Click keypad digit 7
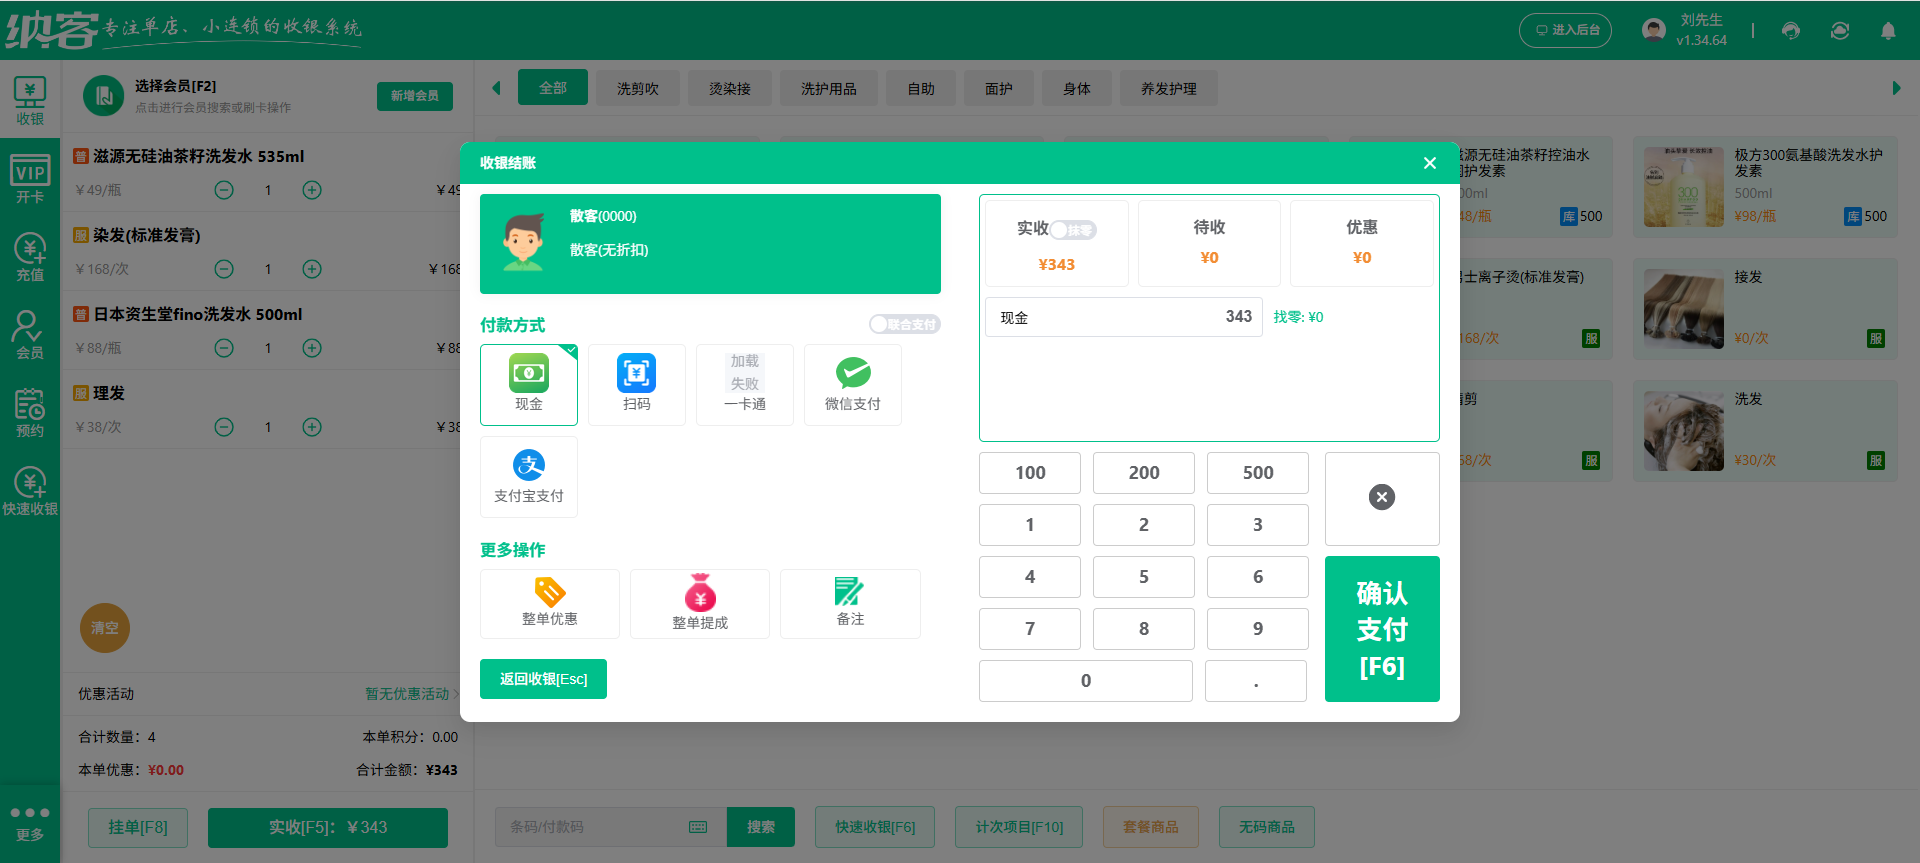Screen dimensions: 1920x863 [1030, 629]
